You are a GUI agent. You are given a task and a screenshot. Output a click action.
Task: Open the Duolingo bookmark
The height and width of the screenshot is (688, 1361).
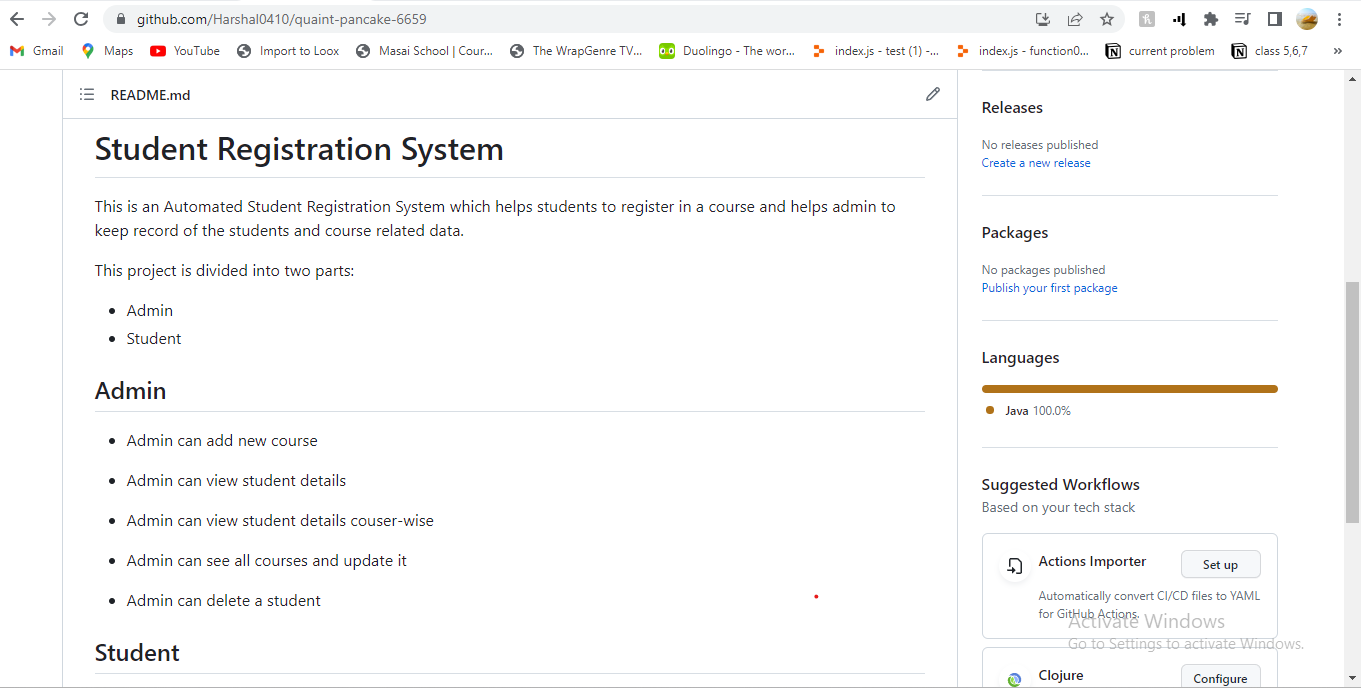tap(727, 51)
